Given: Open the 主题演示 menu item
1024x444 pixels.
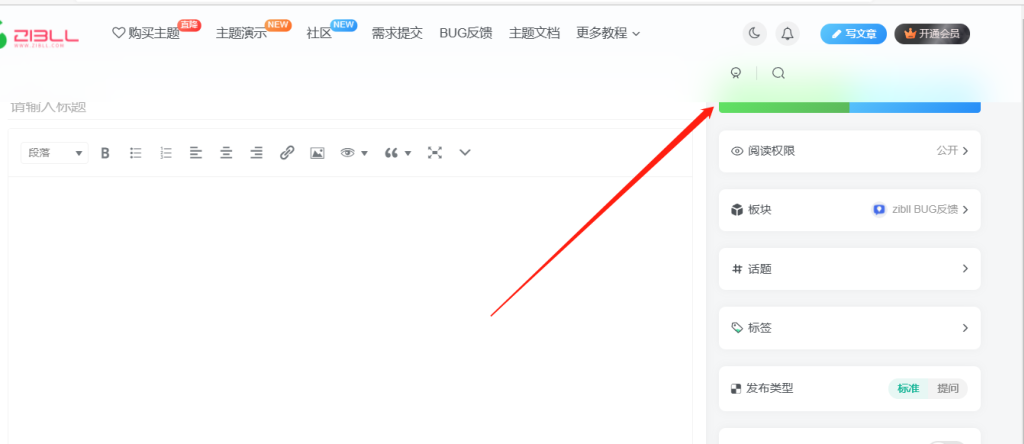Looking at the screenshot, I should [x=241, y=33].
